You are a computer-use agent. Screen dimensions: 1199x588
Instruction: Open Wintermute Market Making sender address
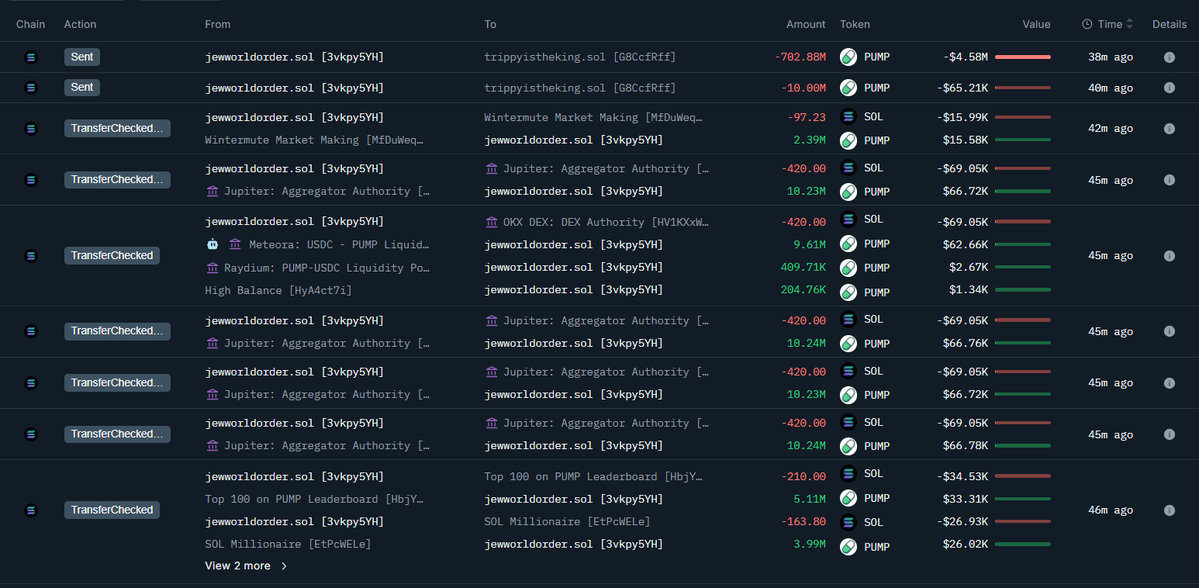tap(314, 140)
